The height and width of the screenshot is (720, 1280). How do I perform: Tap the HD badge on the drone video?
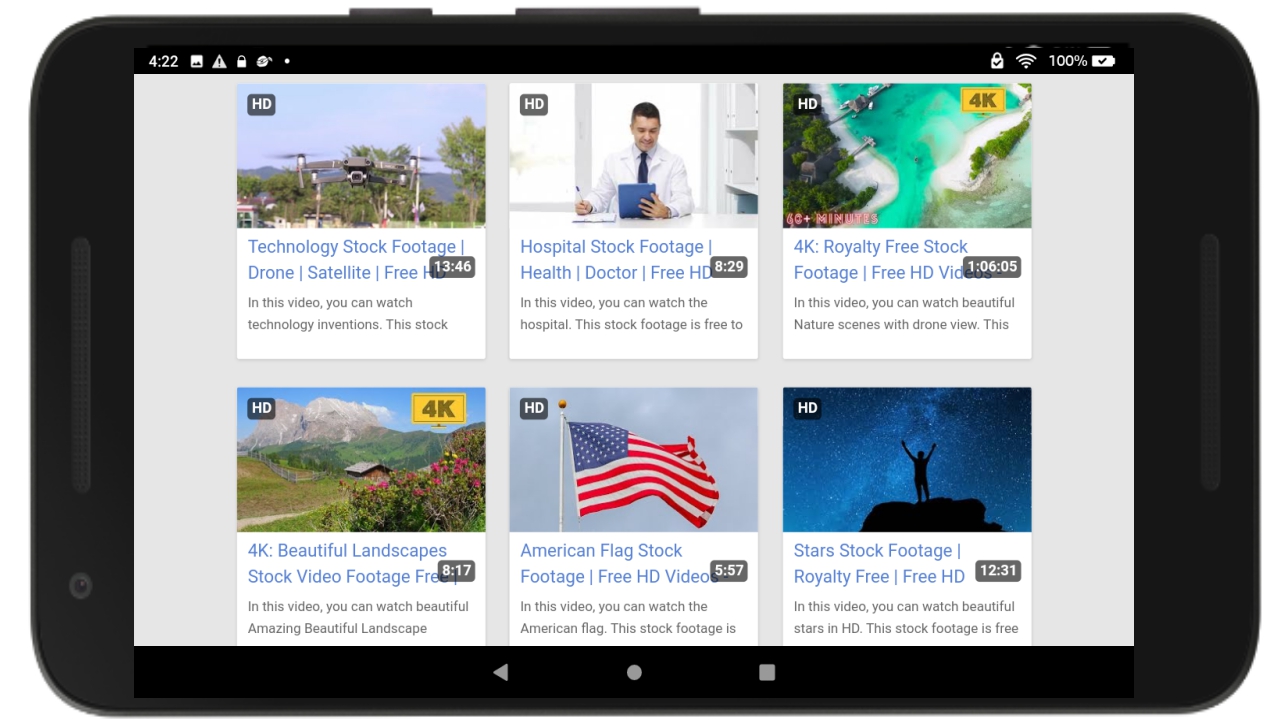click(262, 102)
